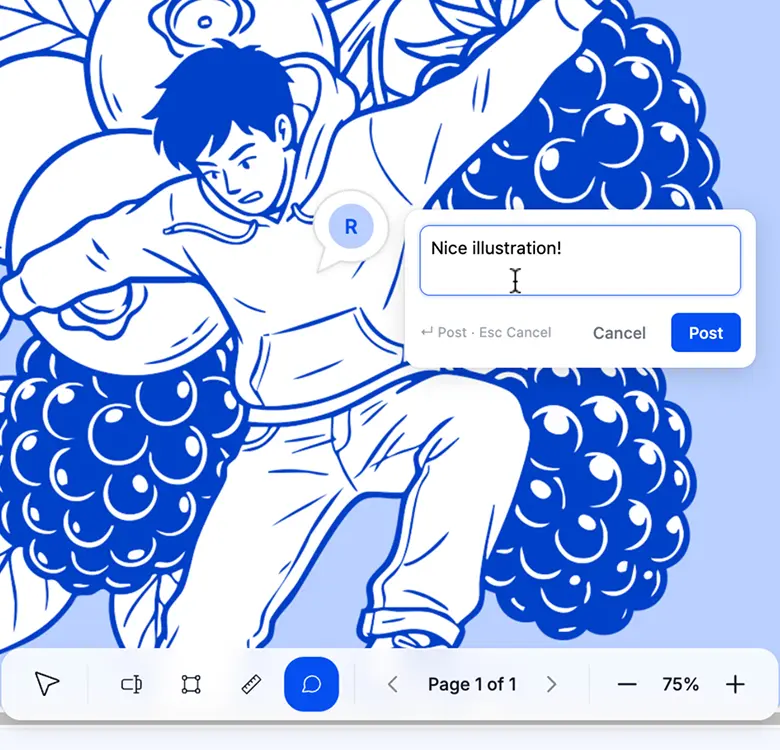Zoom out with the minus button

(627, 684)
